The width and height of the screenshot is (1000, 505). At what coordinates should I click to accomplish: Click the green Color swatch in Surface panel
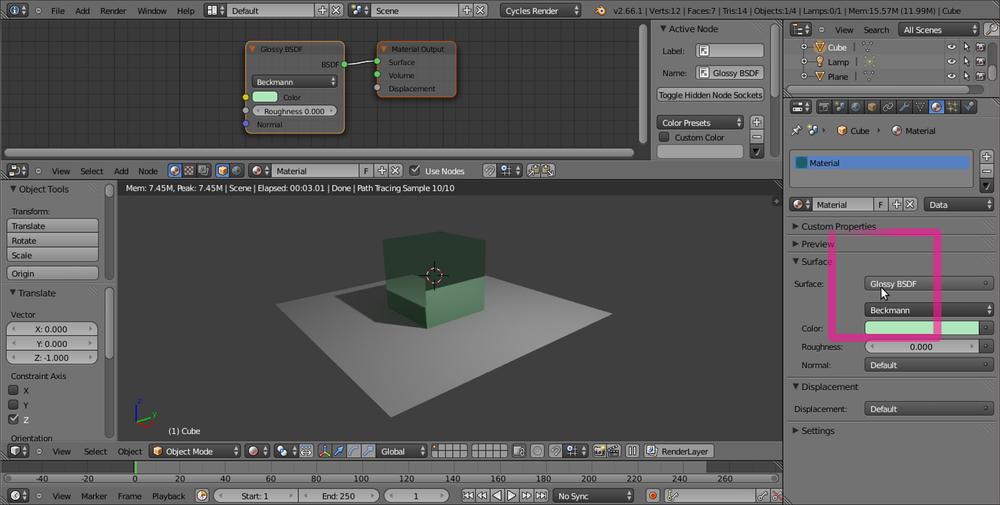click(x=922, y=328)
